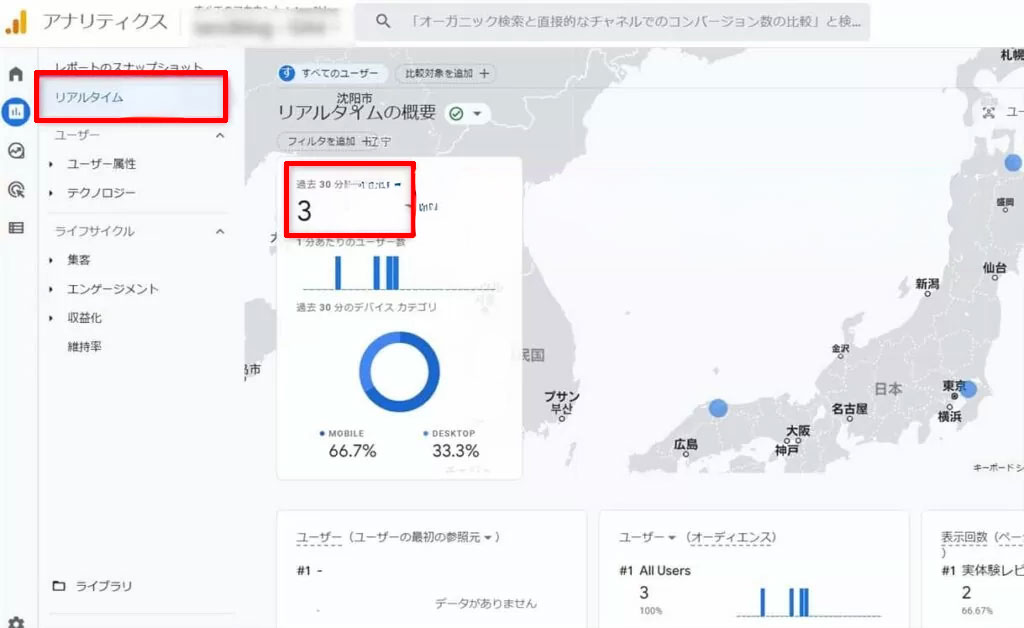Collapse the ユーザー section
The width and height of the screenshot is (1024, 628).
pyautogui.click(x=220, y=135)
